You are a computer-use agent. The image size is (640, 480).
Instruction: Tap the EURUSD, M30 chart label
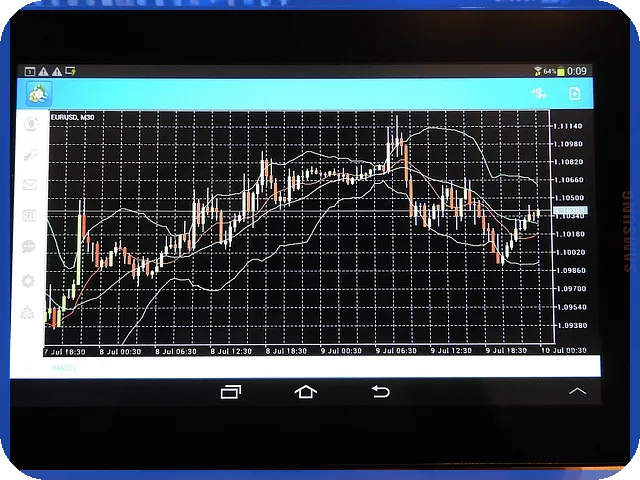(x=73, y=118)
